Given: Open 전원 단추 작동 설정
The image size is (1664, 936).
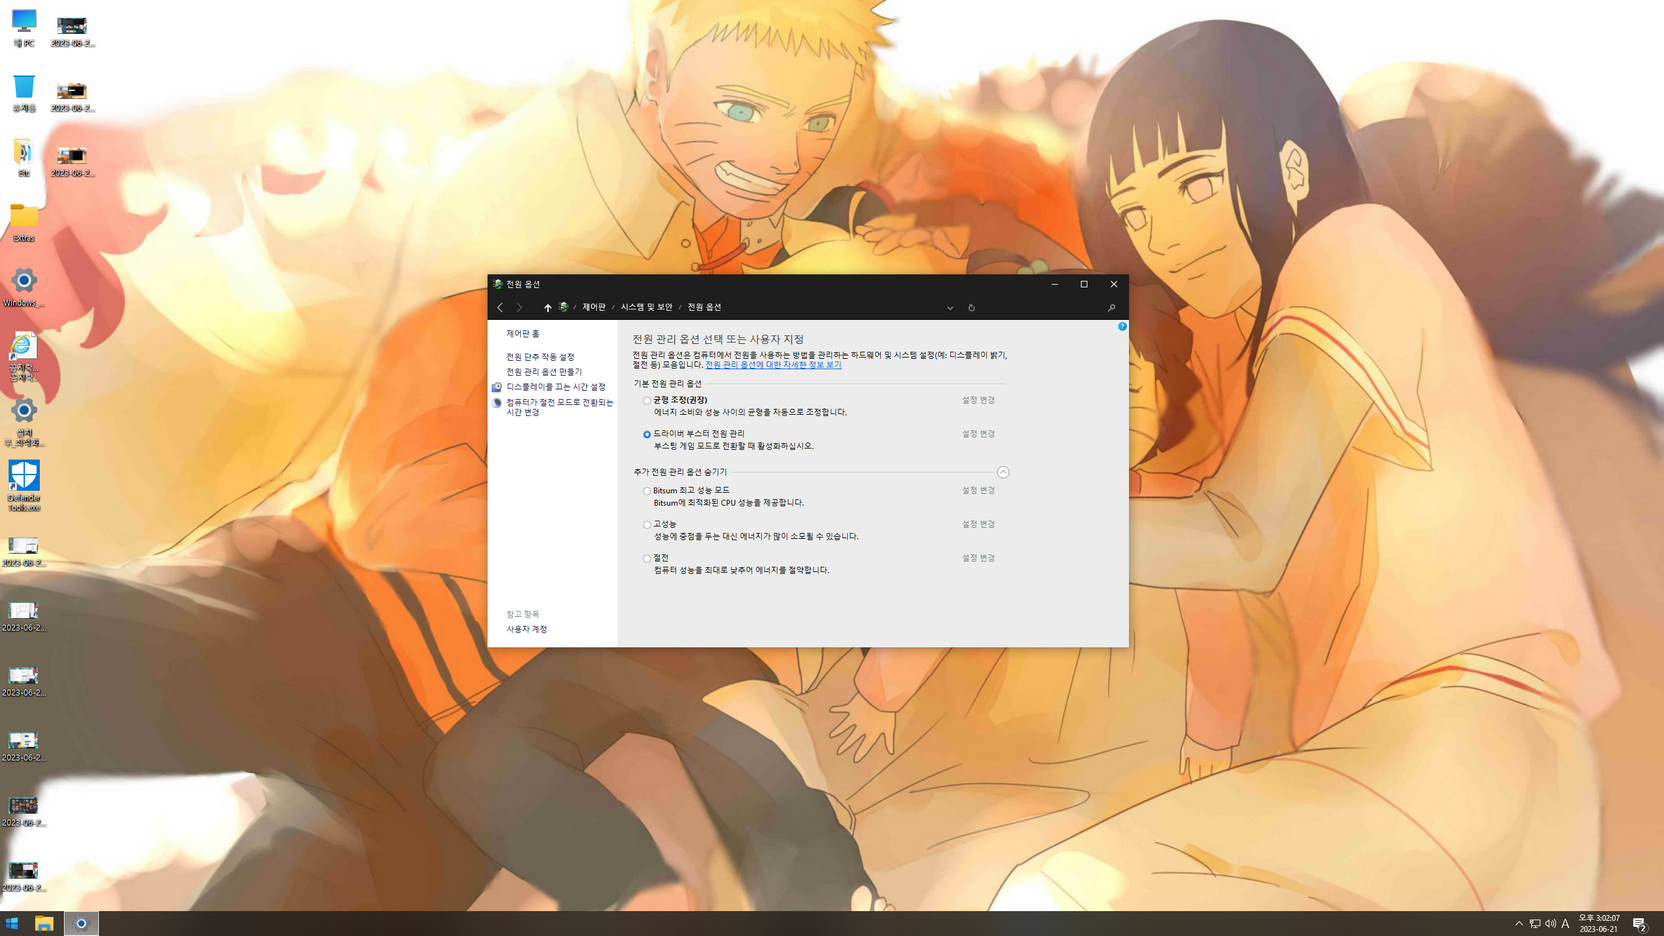Looking at the screenshot, I should tap(540, 357).
